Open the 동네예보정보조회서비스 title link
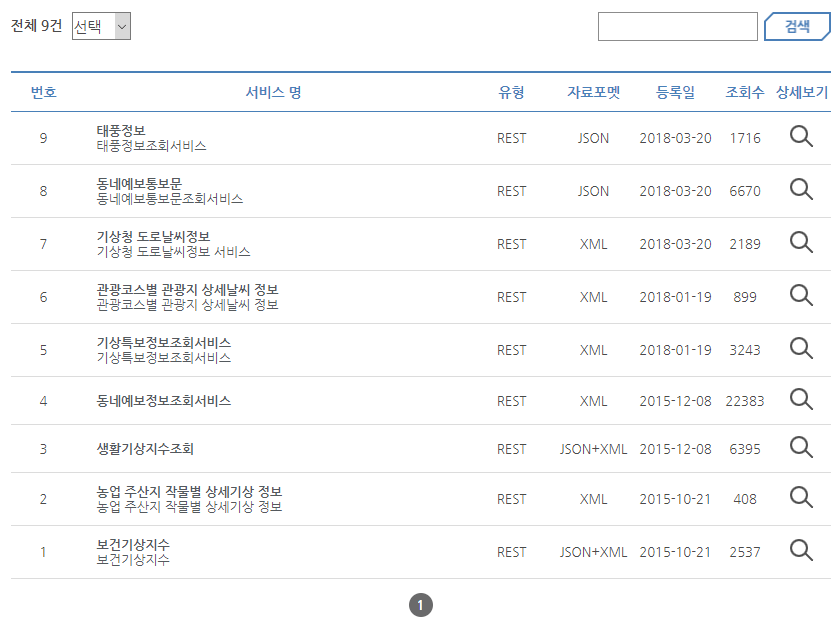Viewport: 838px width, 623px height. click(x=164, y=401)
